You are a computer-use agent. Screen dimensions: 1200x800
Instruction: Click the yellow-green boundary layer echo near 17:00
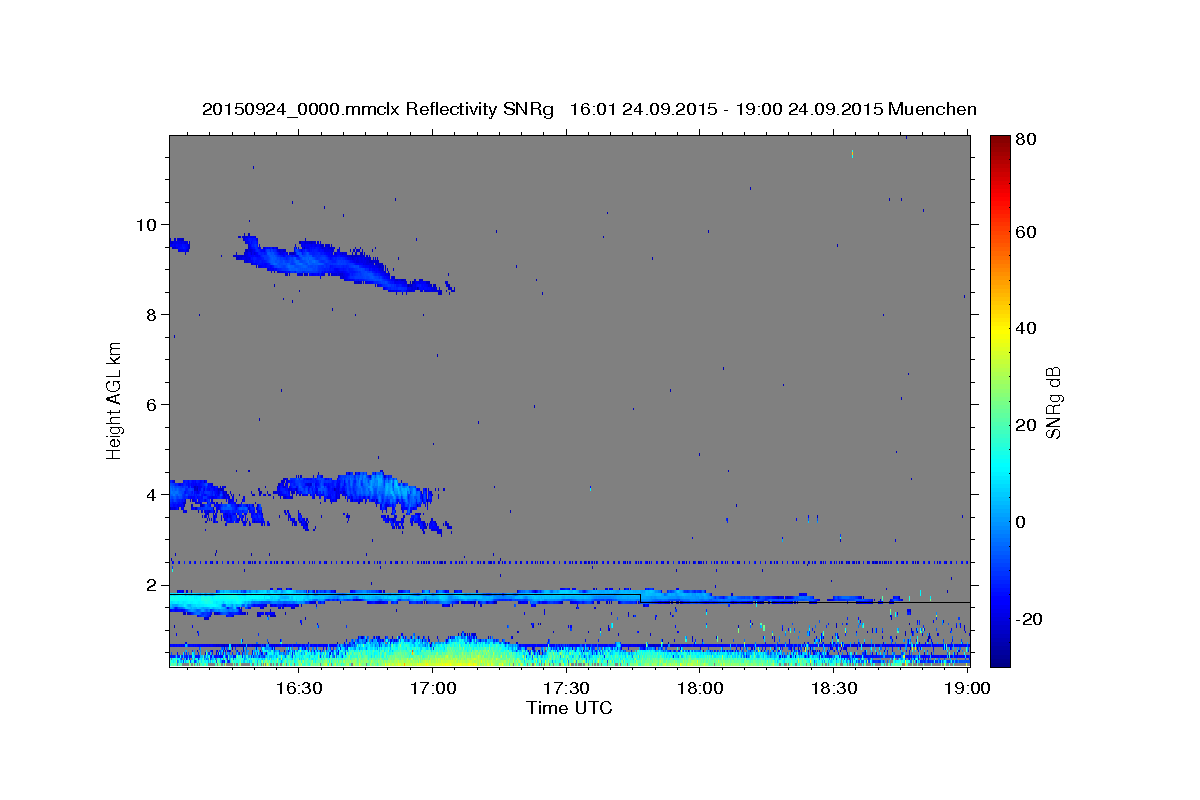tap(440, 652)
